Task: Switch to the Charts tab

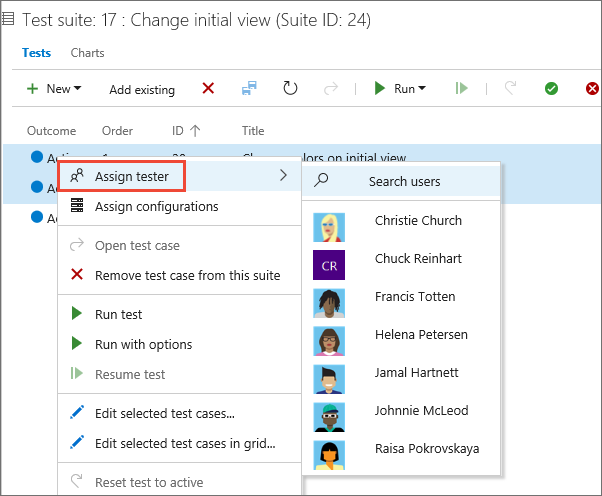Action: click(88, 53)
